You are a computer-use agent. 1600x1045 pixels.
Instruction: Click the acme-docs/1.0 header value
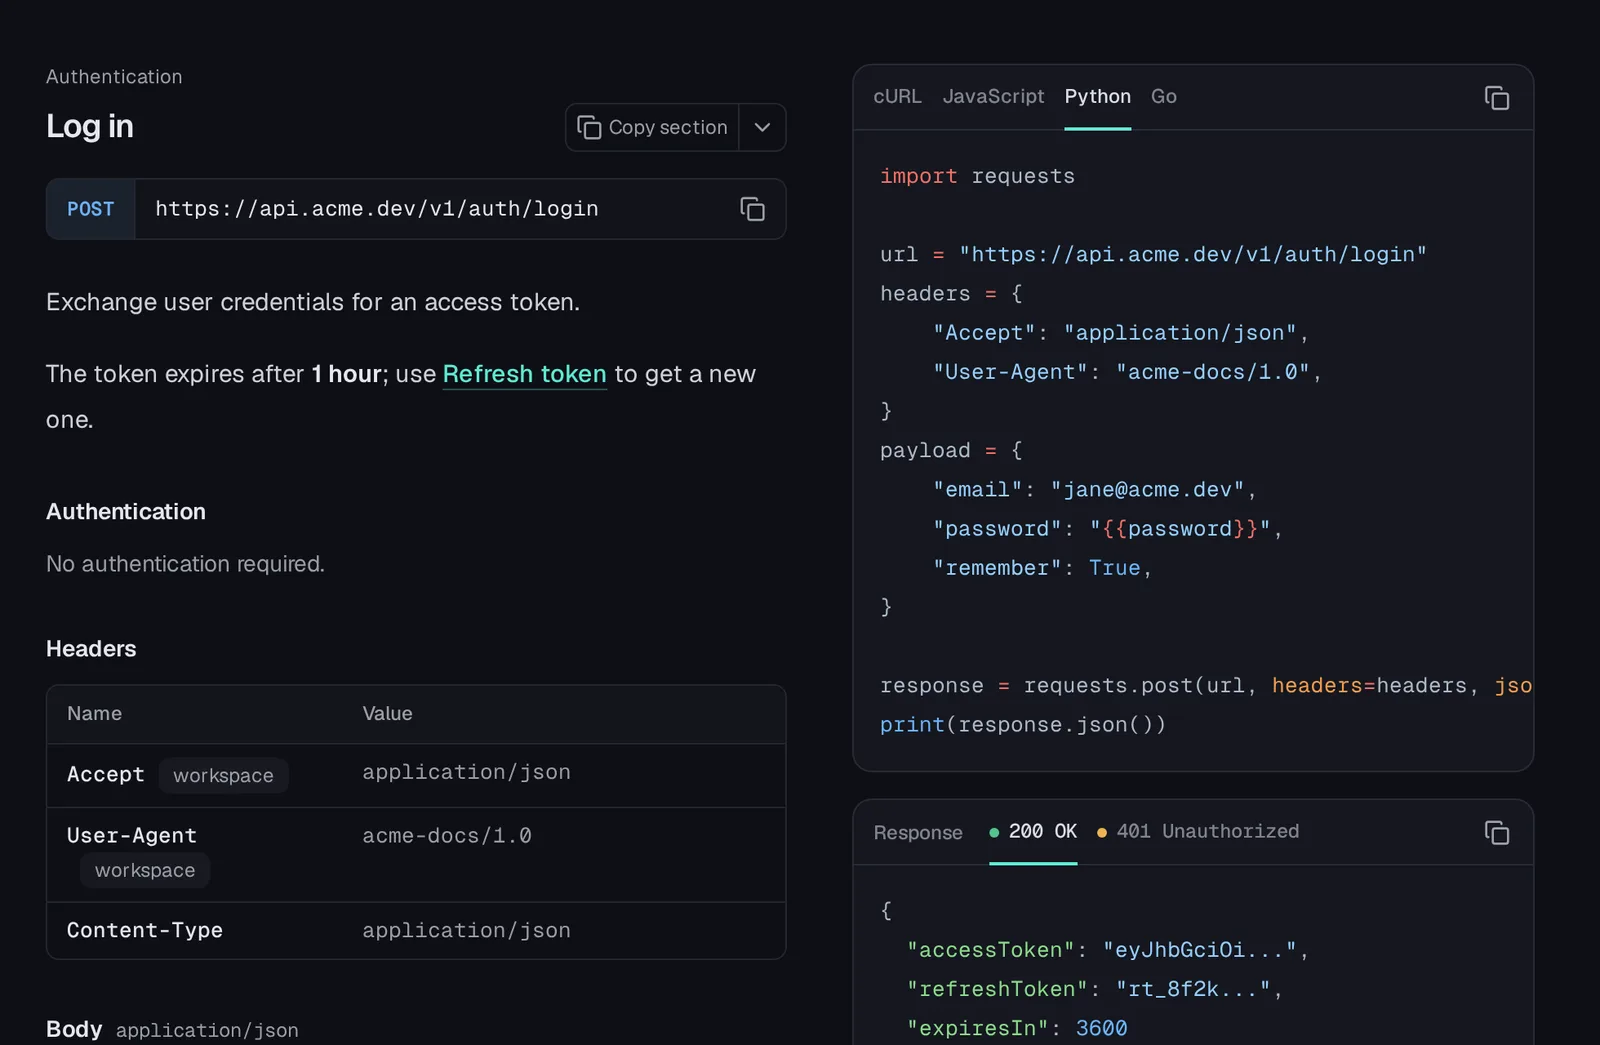point(447,836)
